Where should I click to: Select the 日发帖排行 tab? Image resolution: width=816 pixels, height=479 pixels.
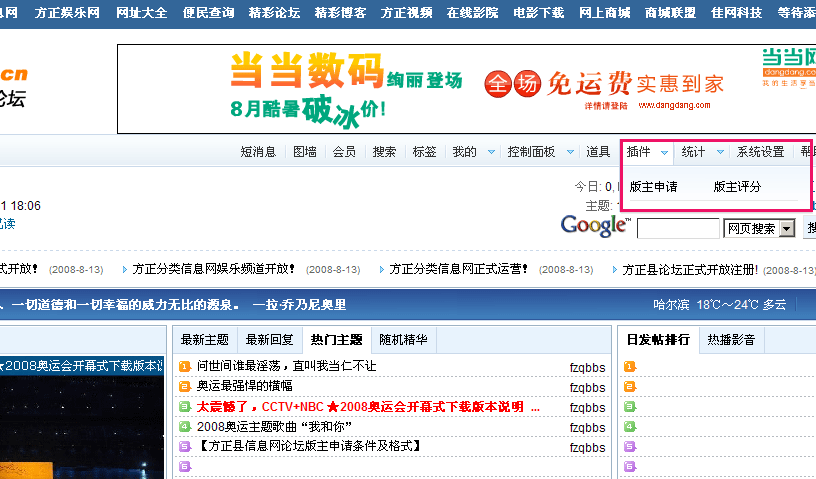[x=658, y=340]
